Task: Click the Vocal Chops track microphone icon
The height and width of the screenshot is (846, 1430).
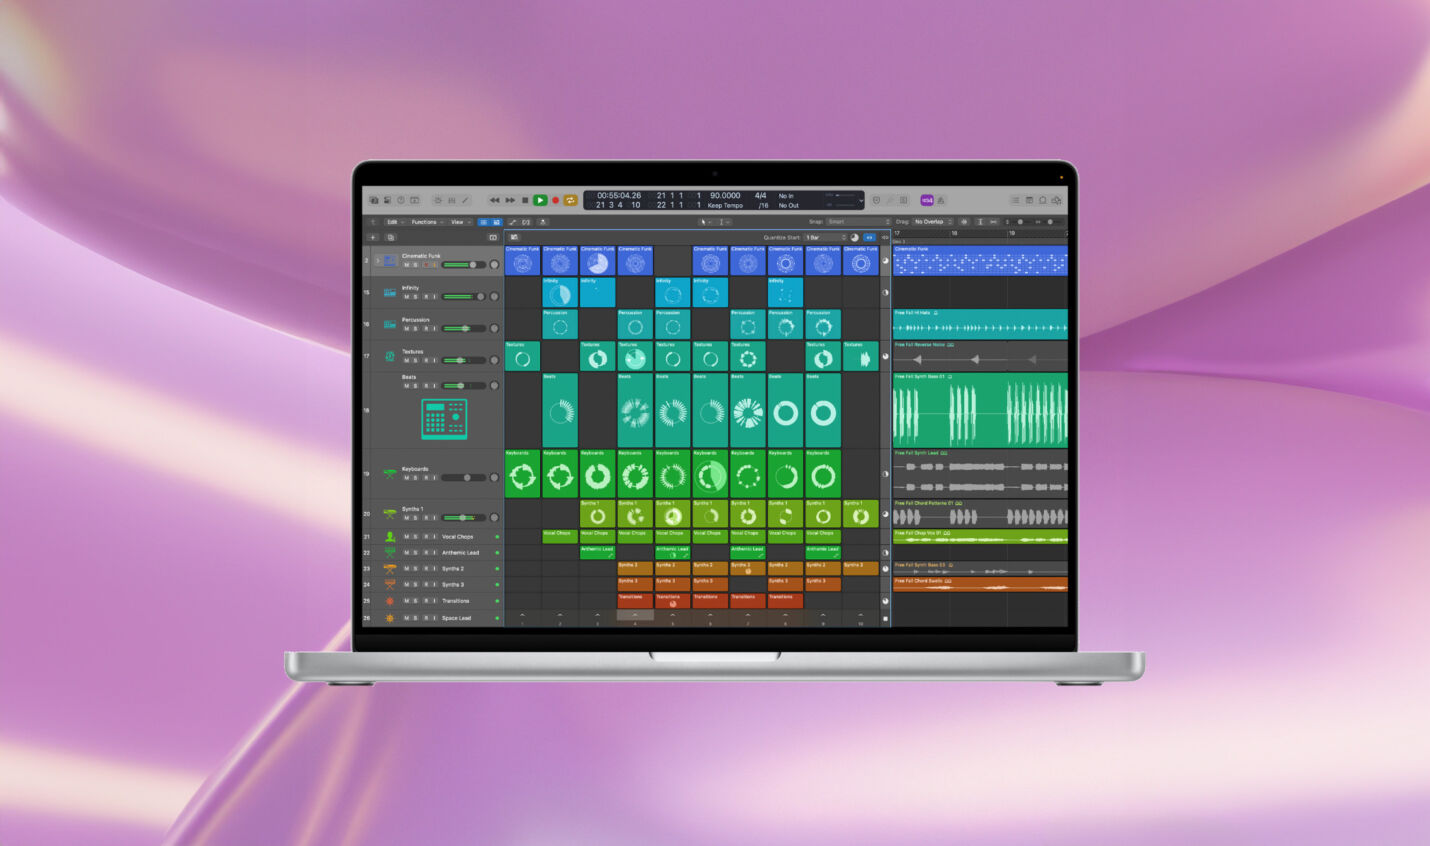Action: coord(390,537)
